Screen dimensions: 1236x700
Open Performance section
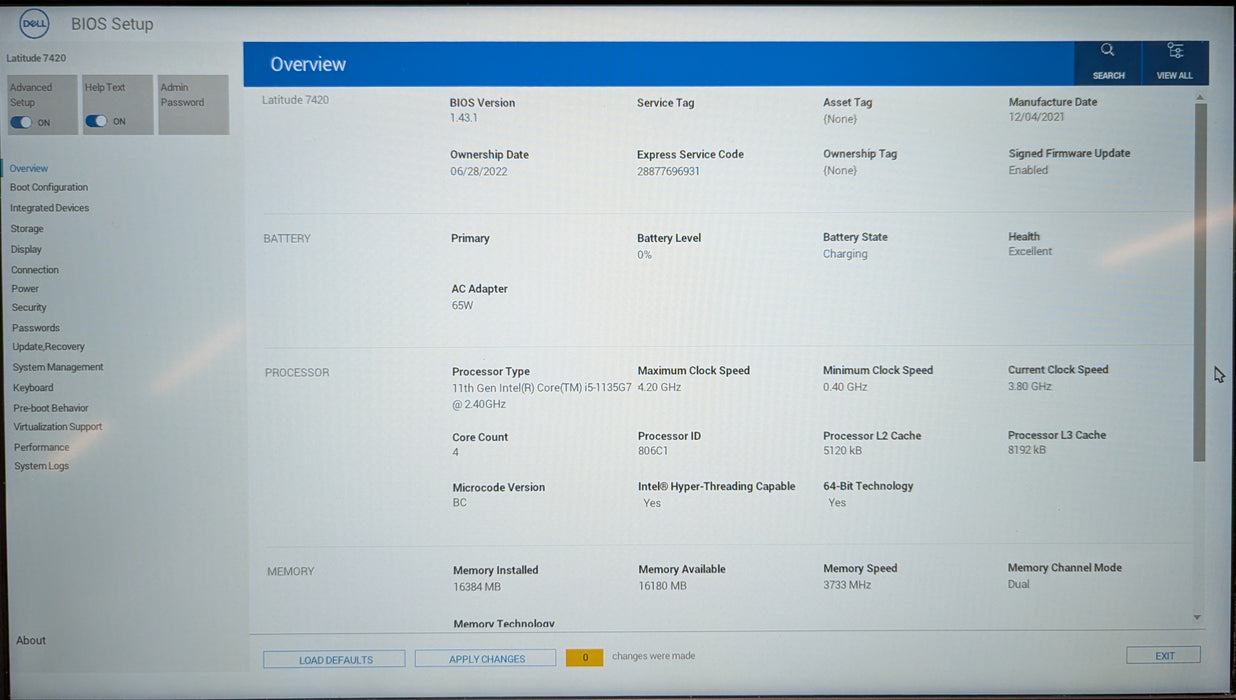pos(42,448)
